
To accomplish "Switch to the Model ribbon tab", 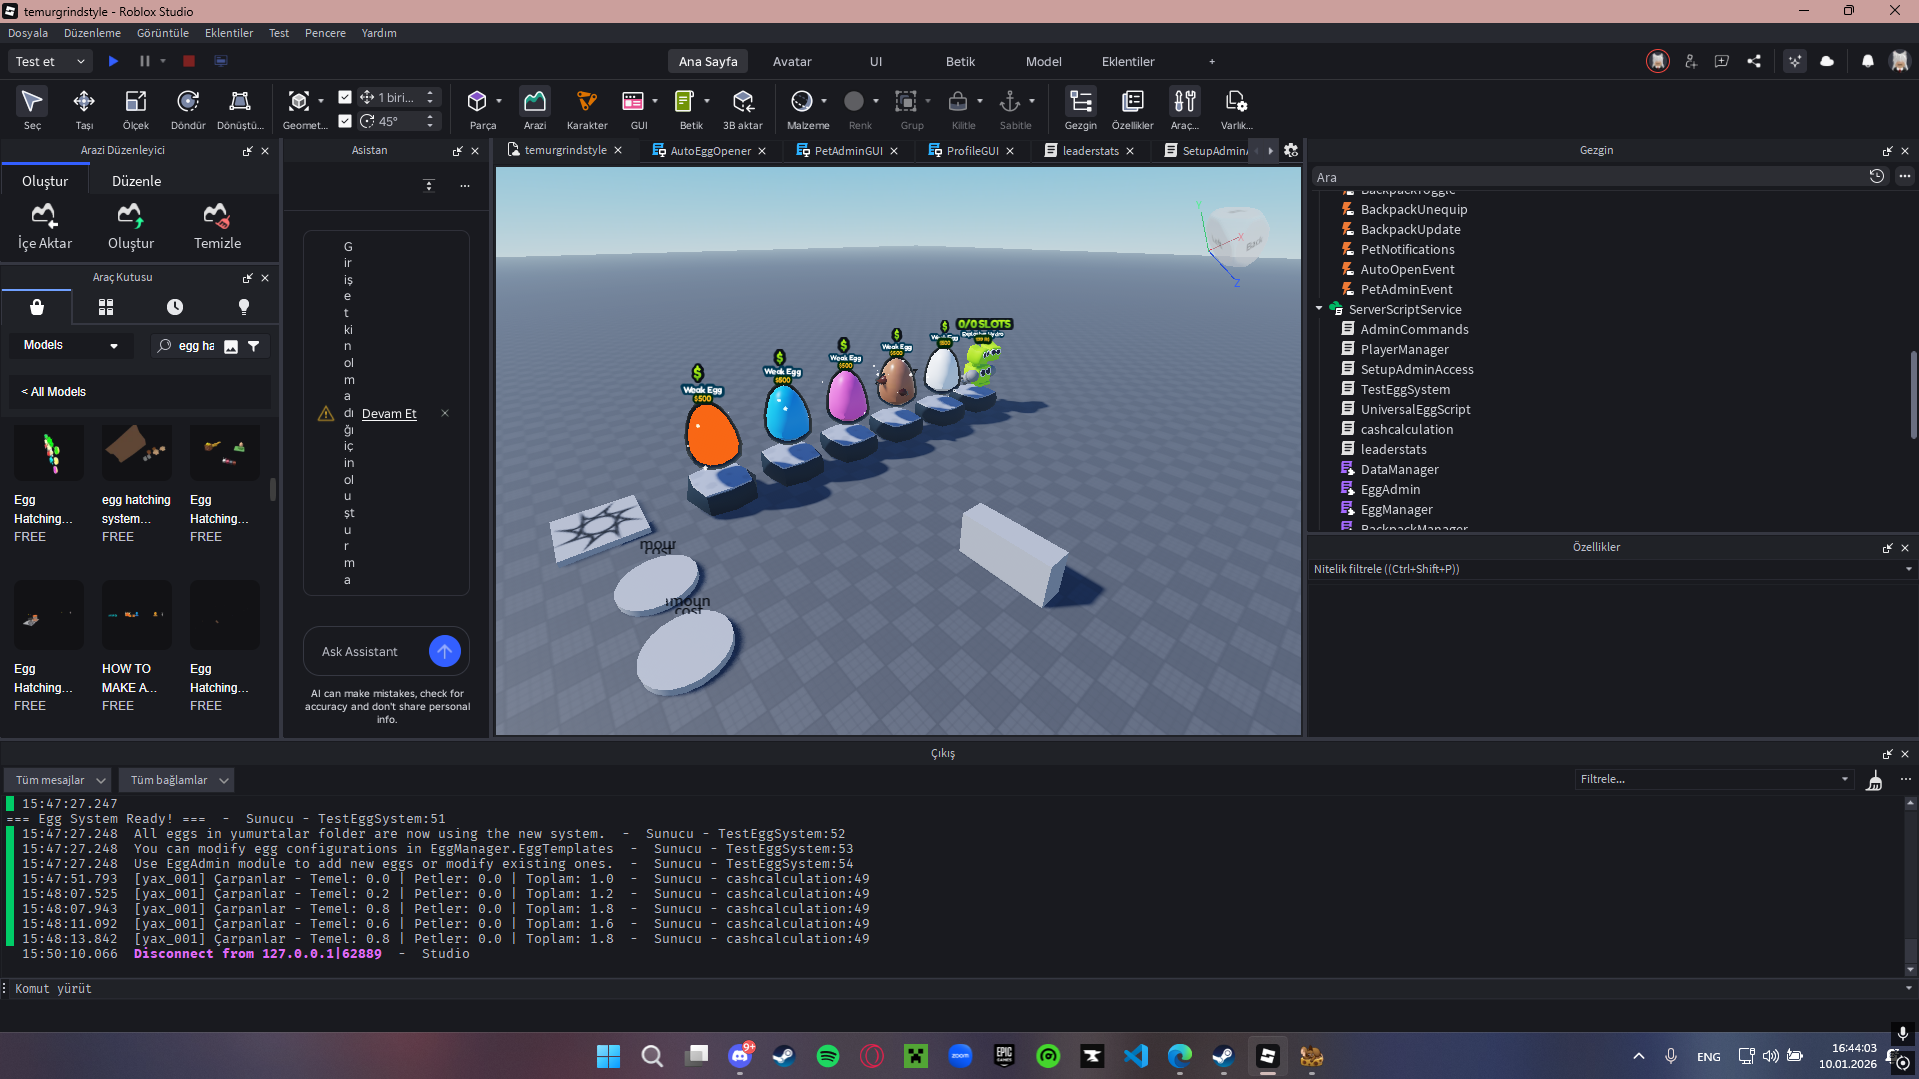I will (1043, 61).
